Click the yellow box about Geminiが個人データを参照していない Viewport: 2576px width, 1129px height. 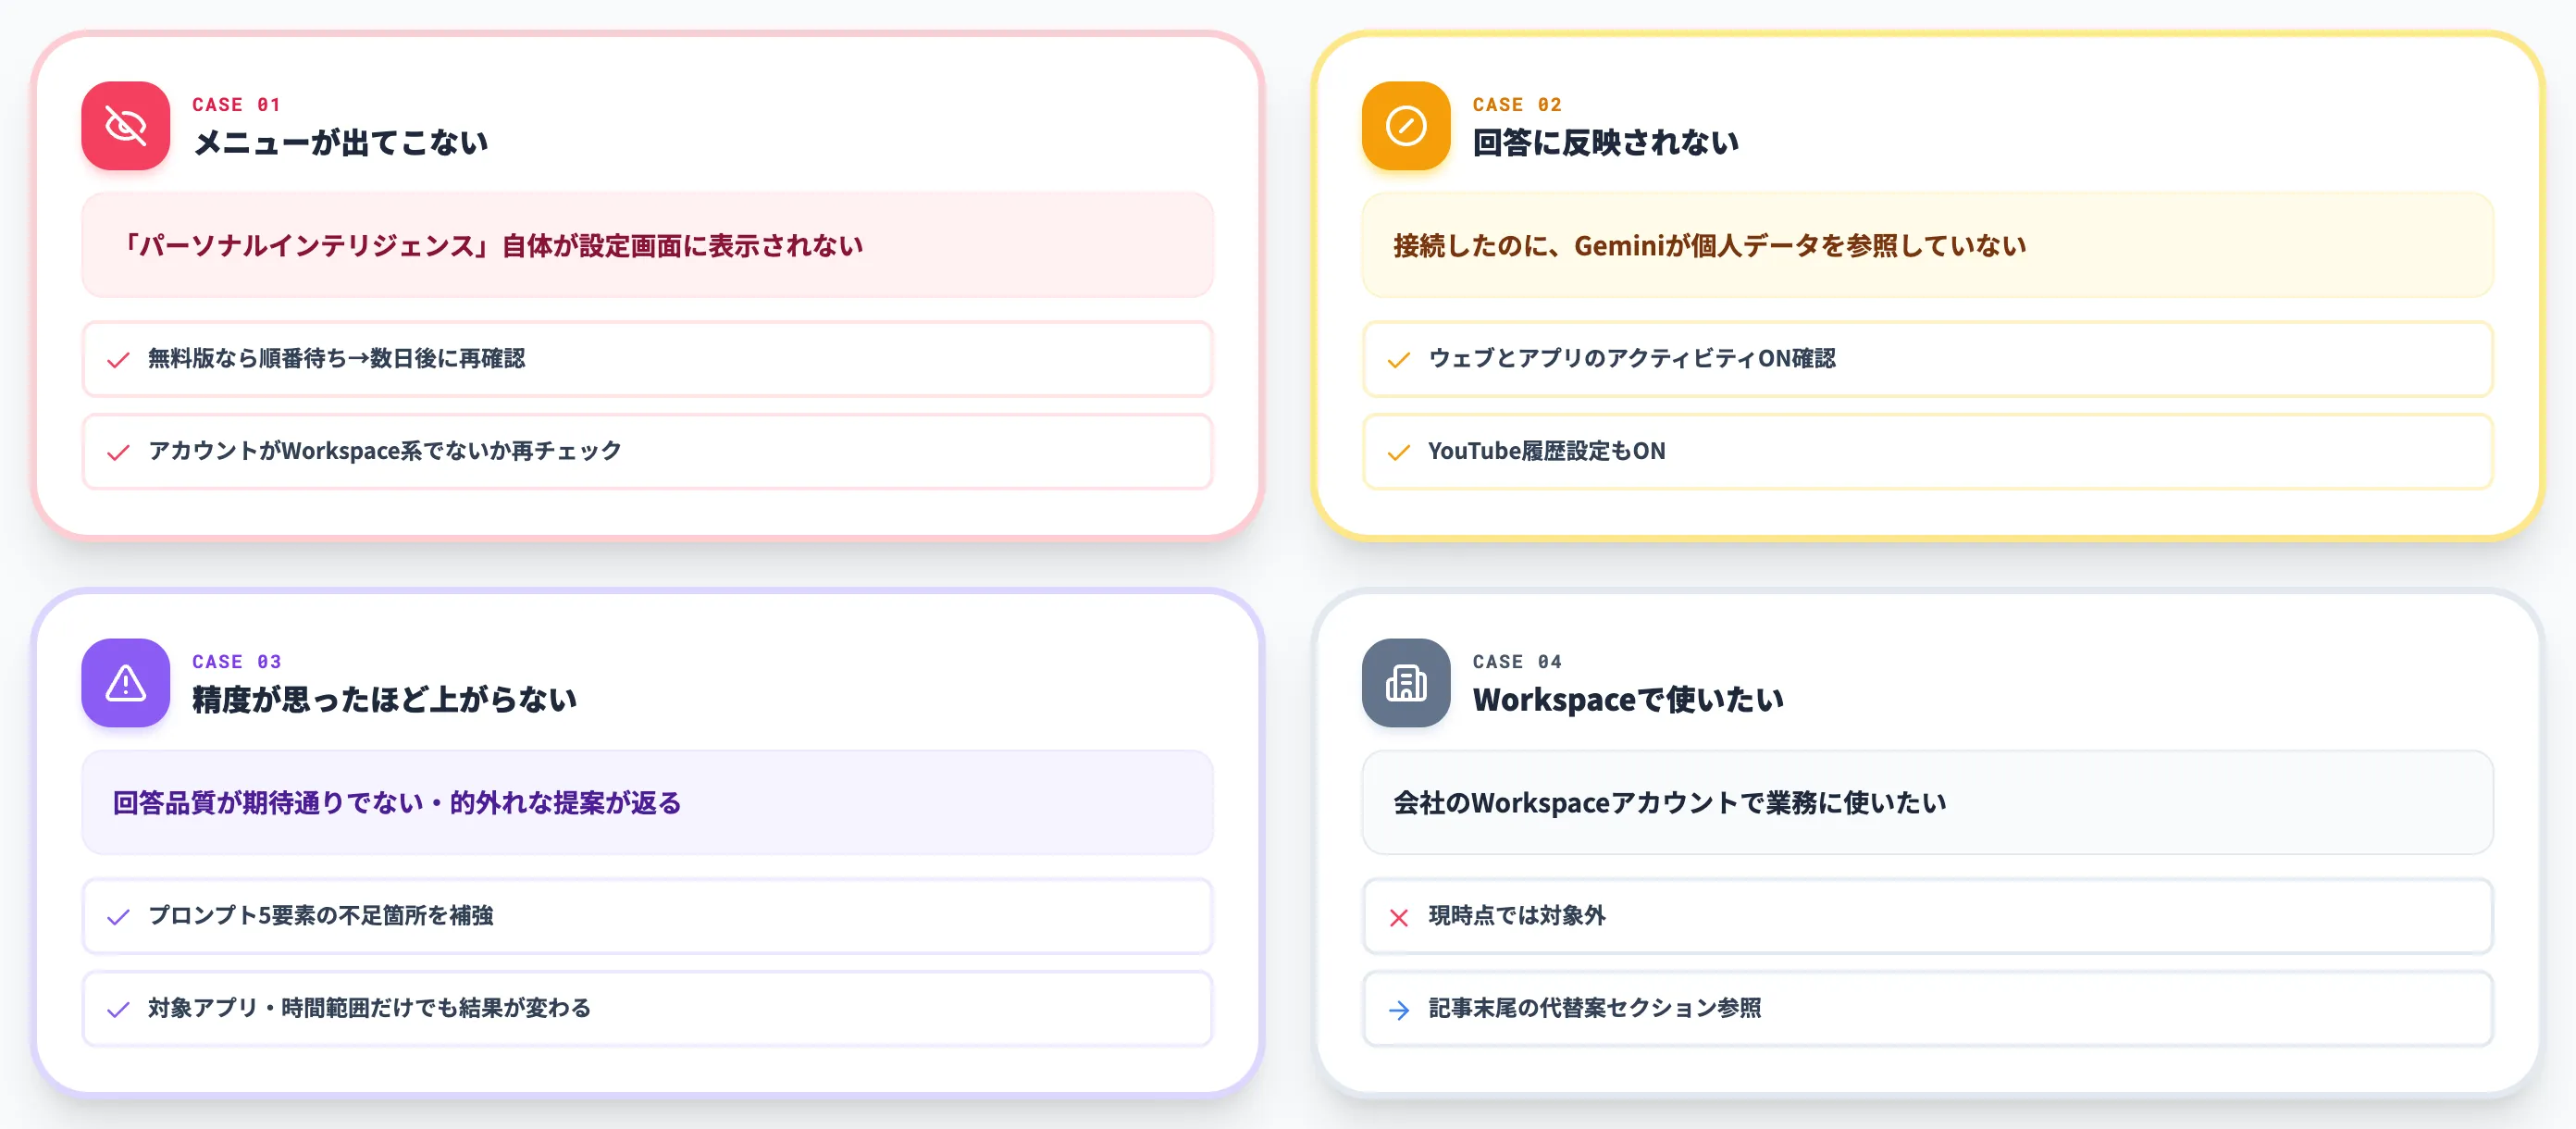pos(1927,245)
